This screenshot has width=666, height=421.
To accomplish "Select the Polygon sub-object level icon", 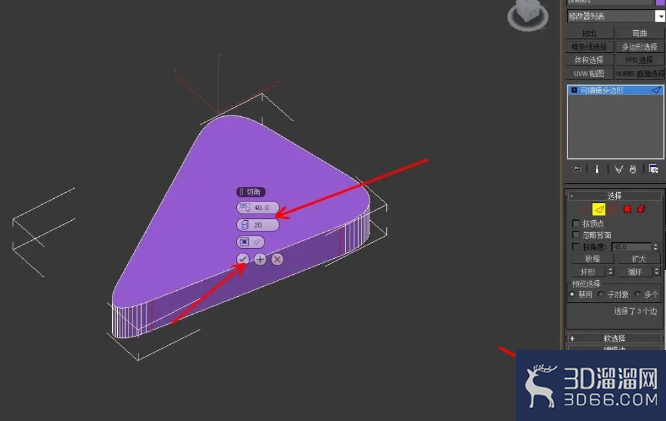I will click(x=627, y=209).
